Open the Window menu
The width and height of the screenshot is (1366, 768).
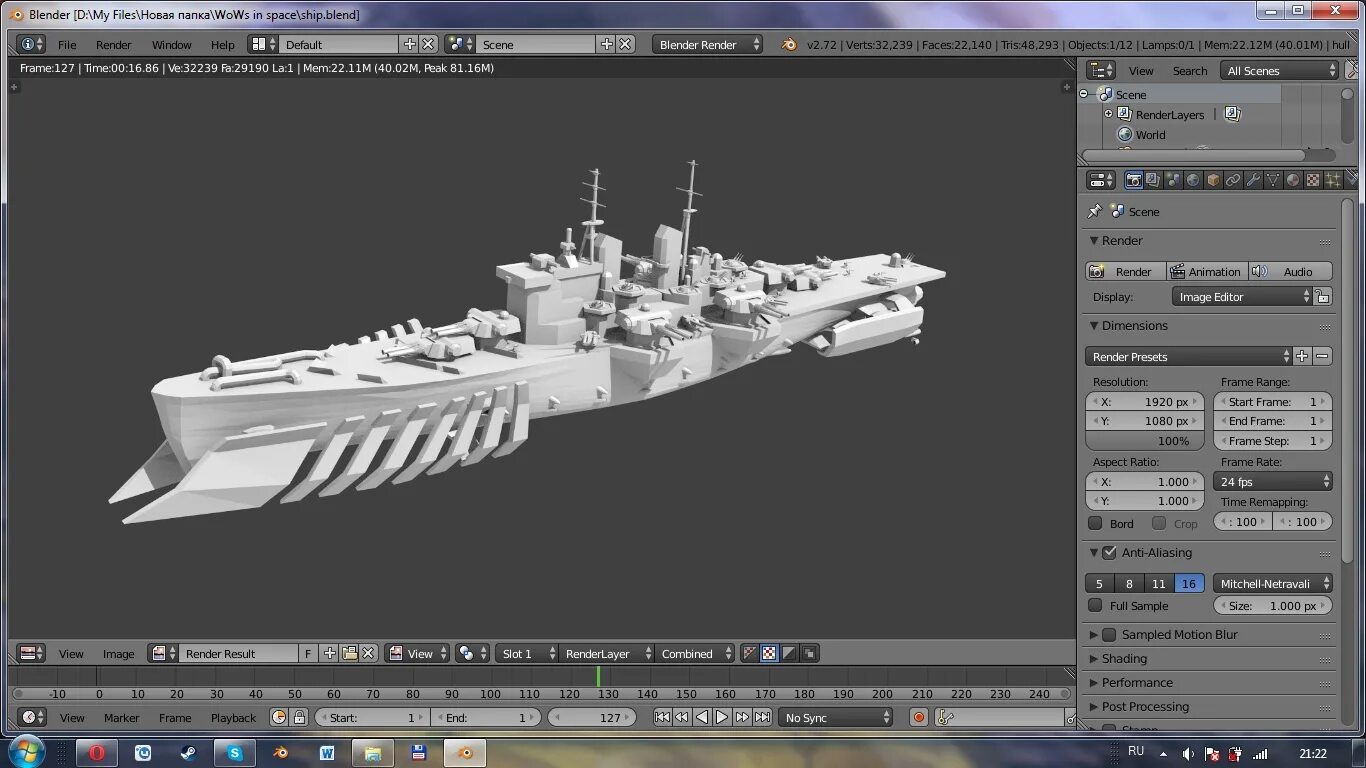coord(172,44)
